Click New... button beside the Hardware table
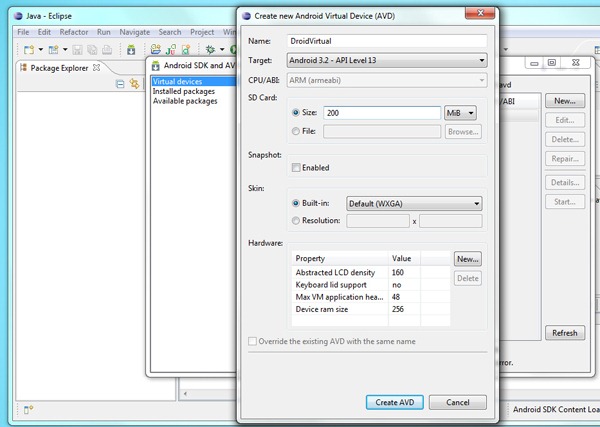Viewport: 600px width, 427px height. (x=468, y=259)
